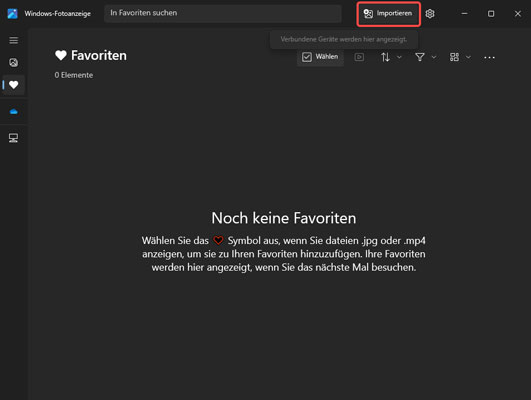Click the filter funnel icon
Image resolution: width=531 pixels, height=400 pixels.
(x=420, y=57)
